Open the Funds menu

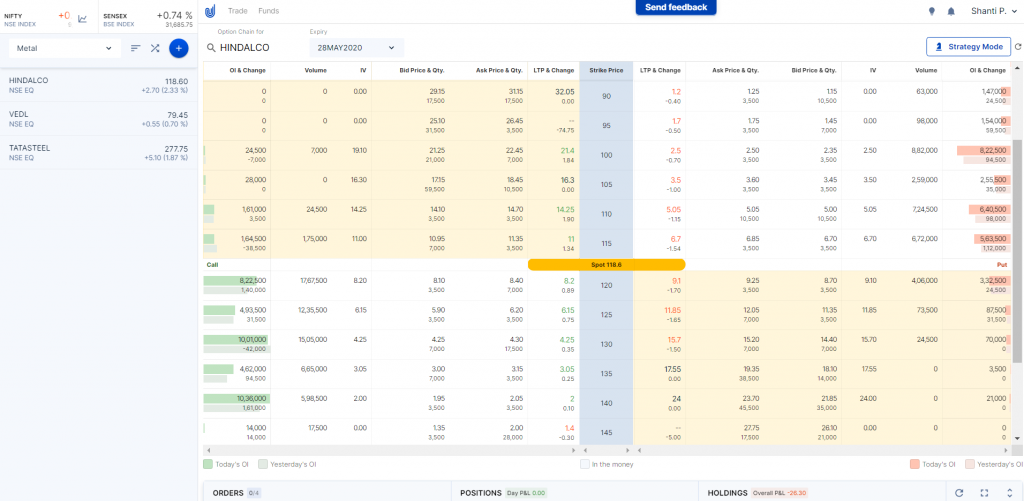[x=268, y=11]
